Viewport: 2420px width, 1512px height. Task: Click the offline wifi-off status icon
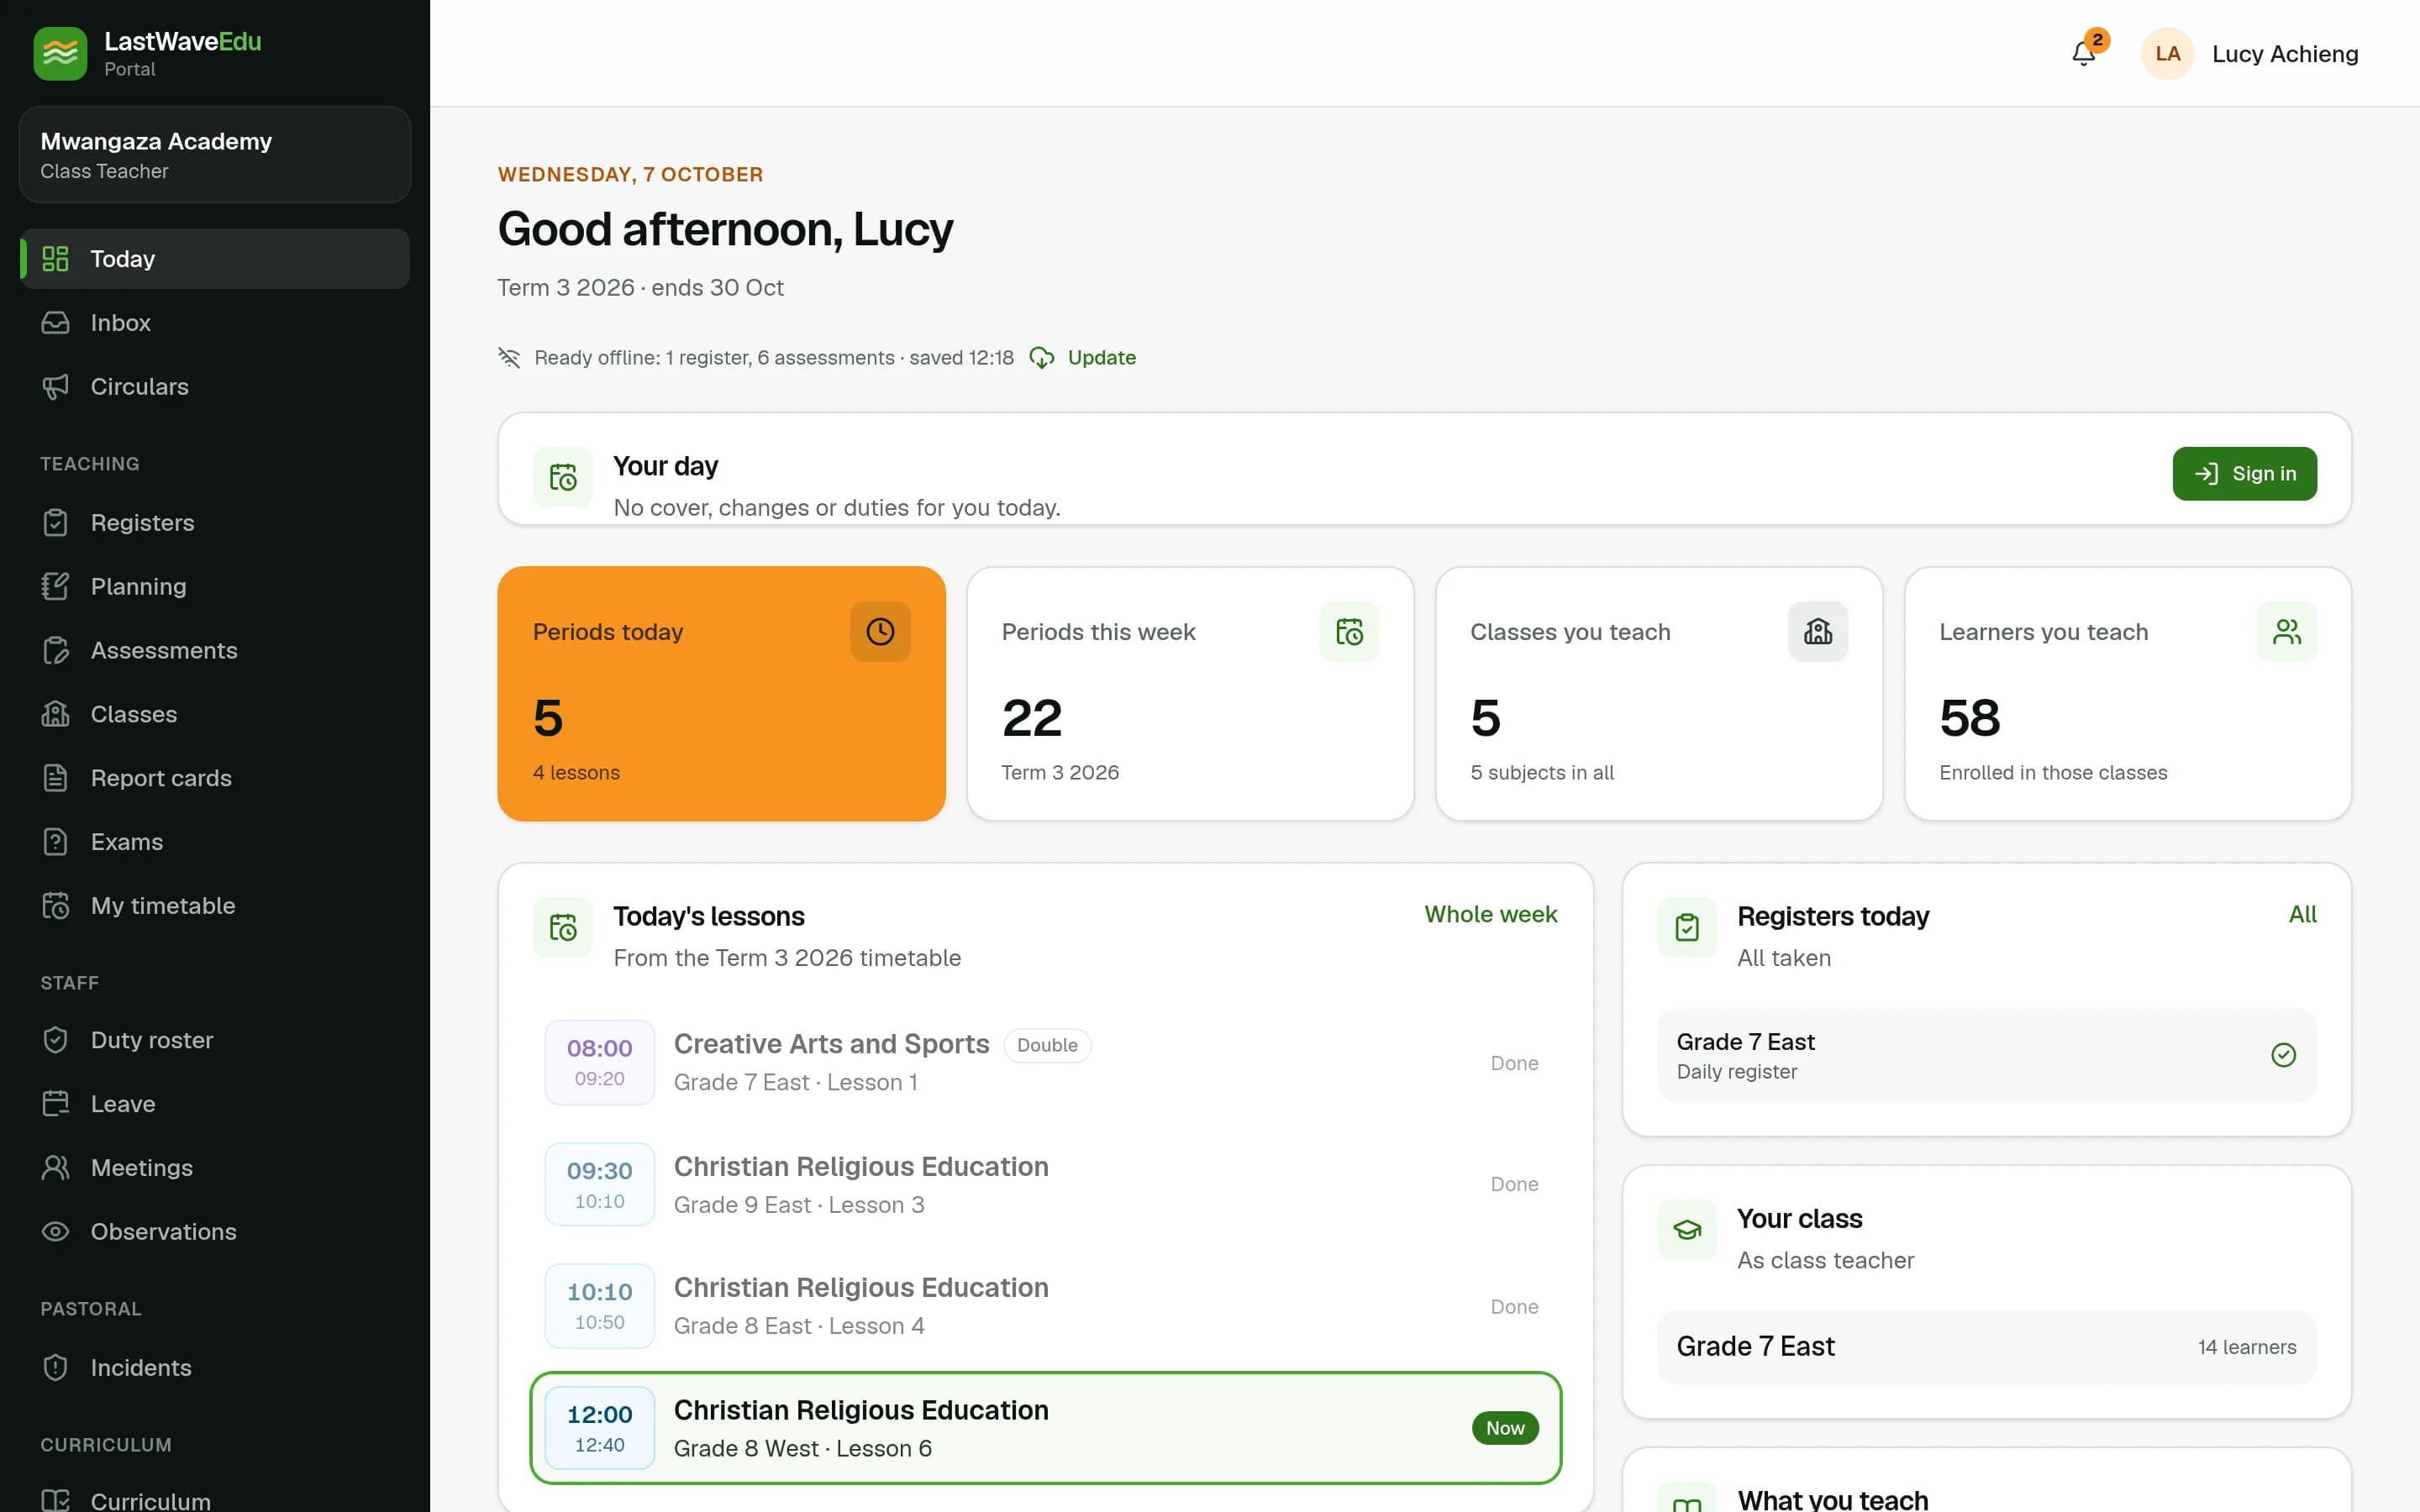[510, 358]
